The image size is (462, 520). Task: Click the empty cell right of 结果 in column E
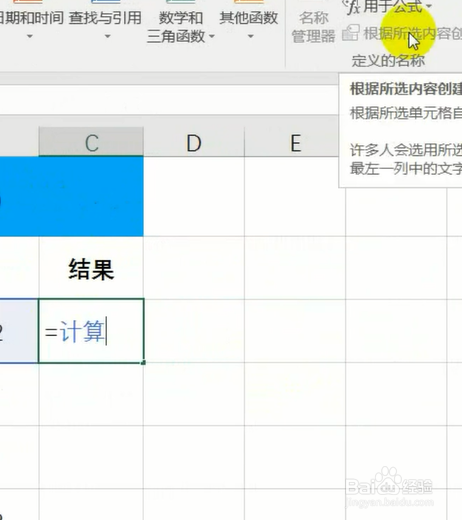pos(295,268)
